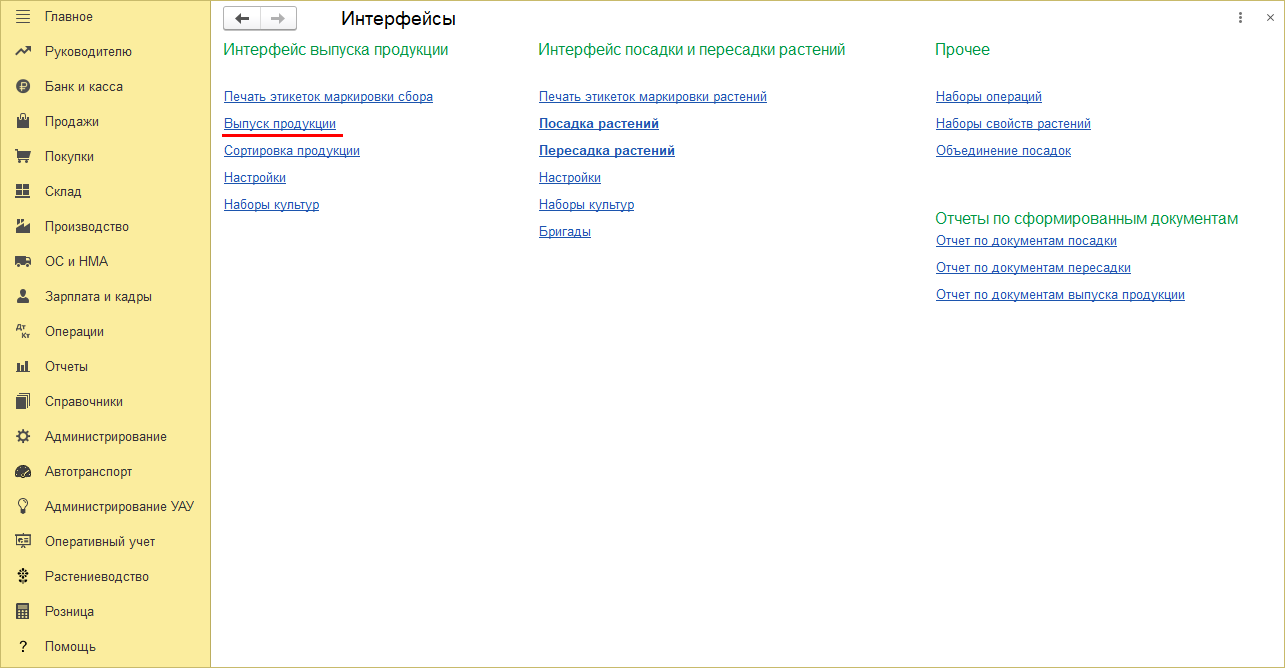Click the calculator icon for Розница
The width and height of the screenshot is (1285, 668).
point(23,612)
